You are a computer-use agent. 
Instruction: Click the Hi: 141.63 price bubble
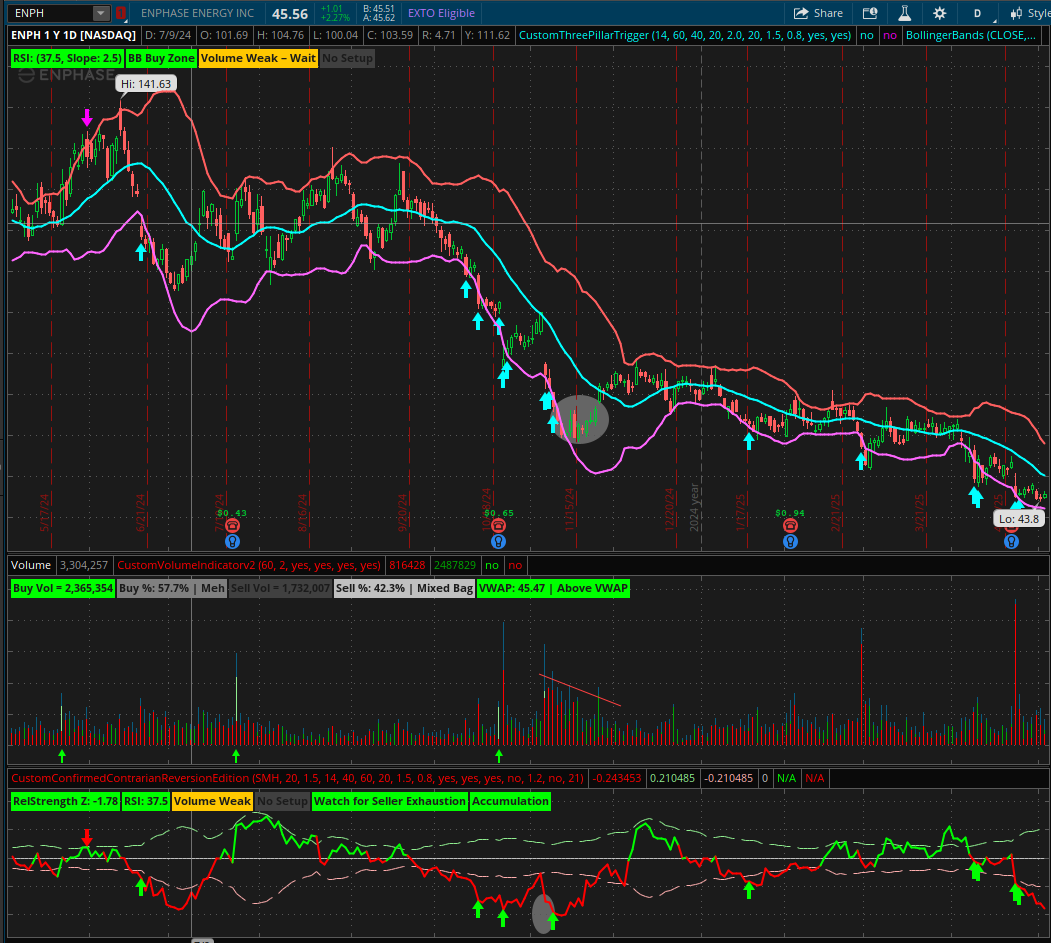(146, 84)
